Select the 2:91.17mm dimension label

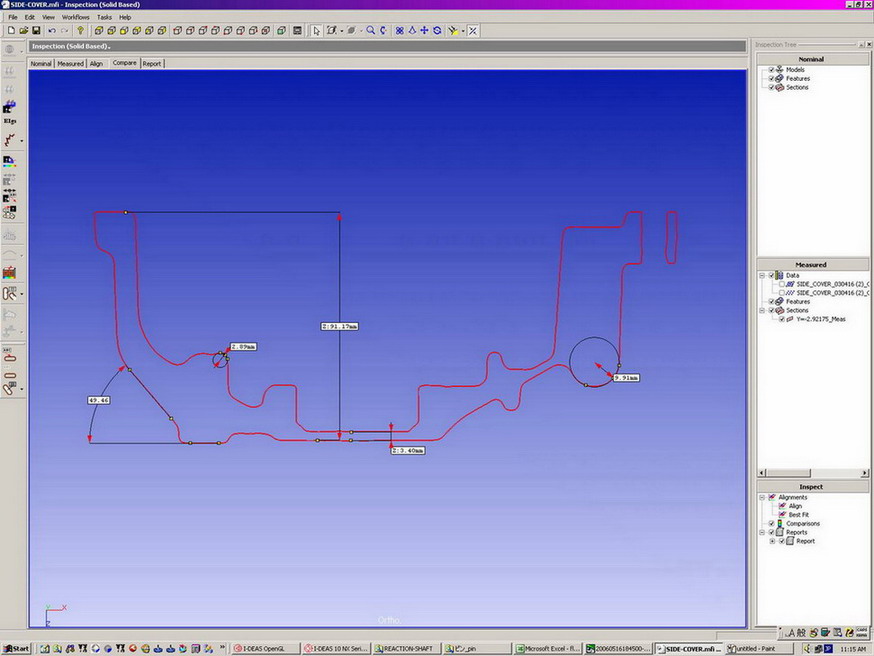(x=339, y=327)
